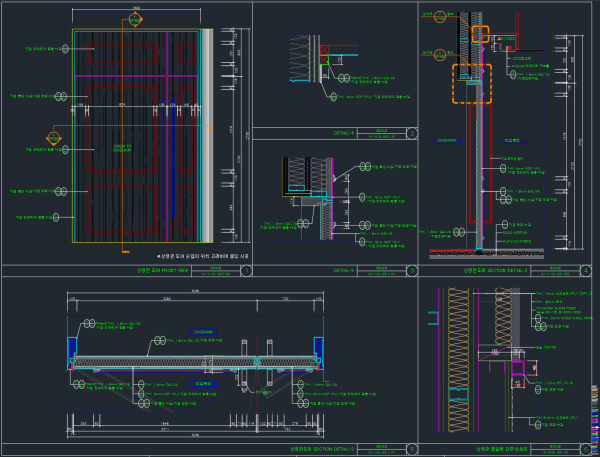Click the circled drawing number 4
Image resolution: width=600 pixels, height=457 pixels.
pyautogui.click(x=586, y=271)
